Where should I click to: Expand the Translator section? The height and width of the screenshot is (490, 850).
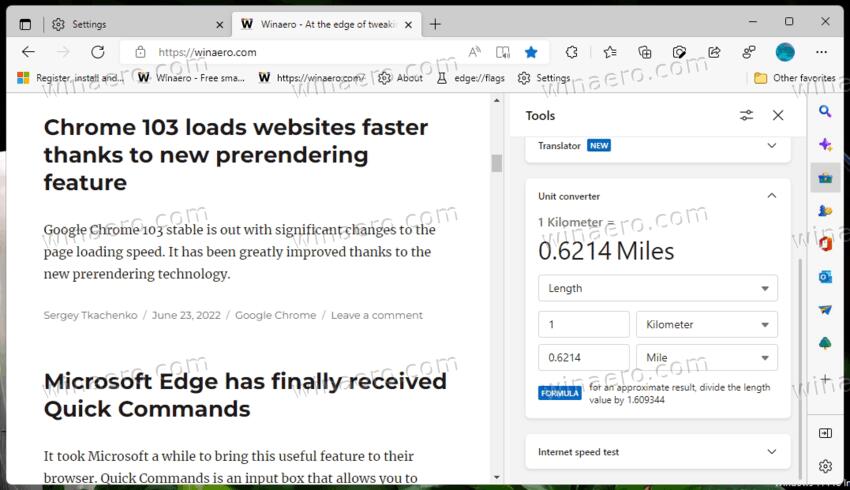771,146
